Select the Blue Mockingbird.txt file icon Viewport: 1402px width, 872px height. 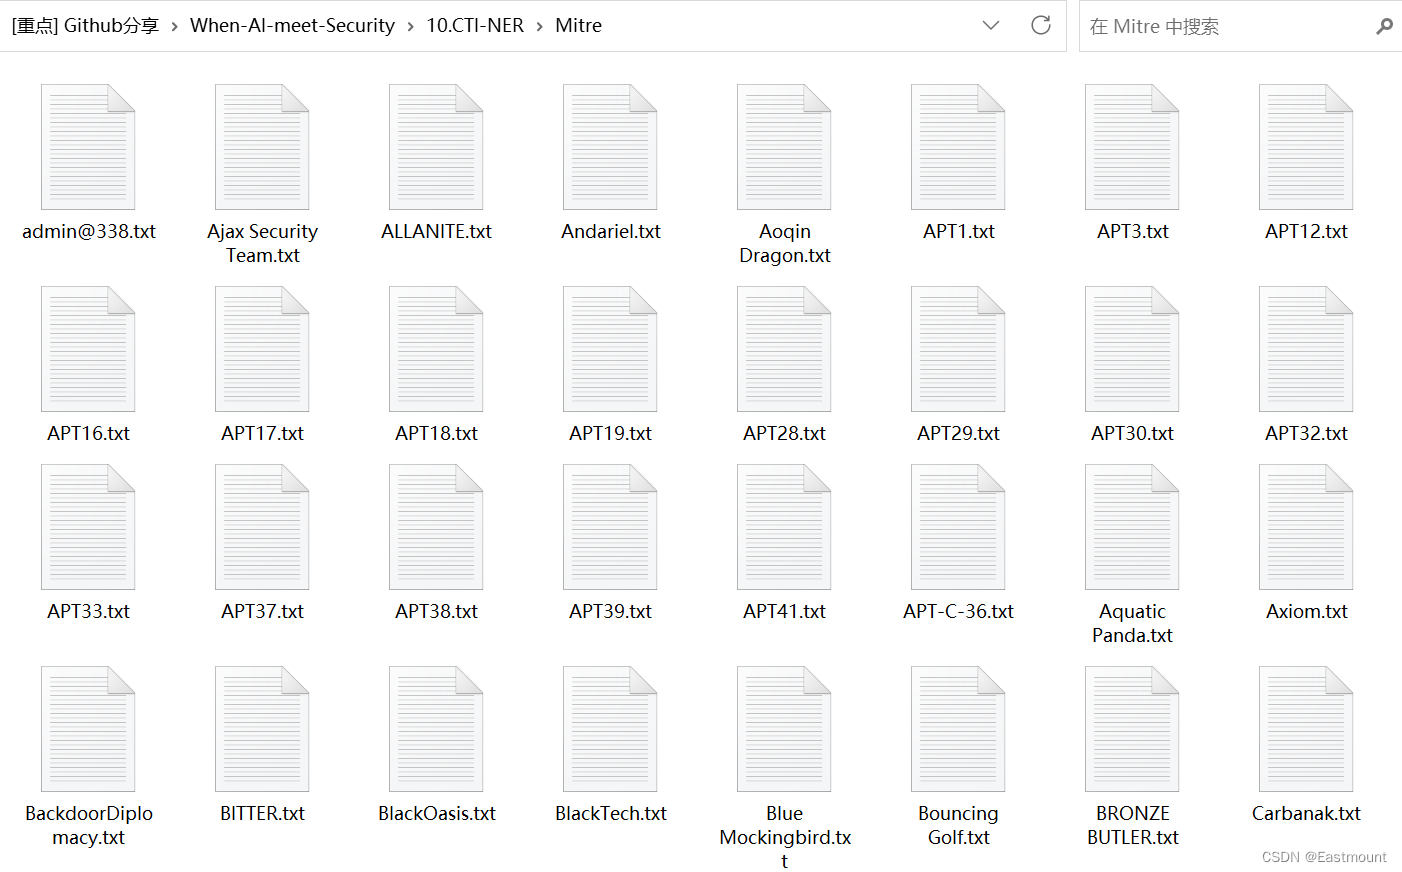(x=784, y=729)
